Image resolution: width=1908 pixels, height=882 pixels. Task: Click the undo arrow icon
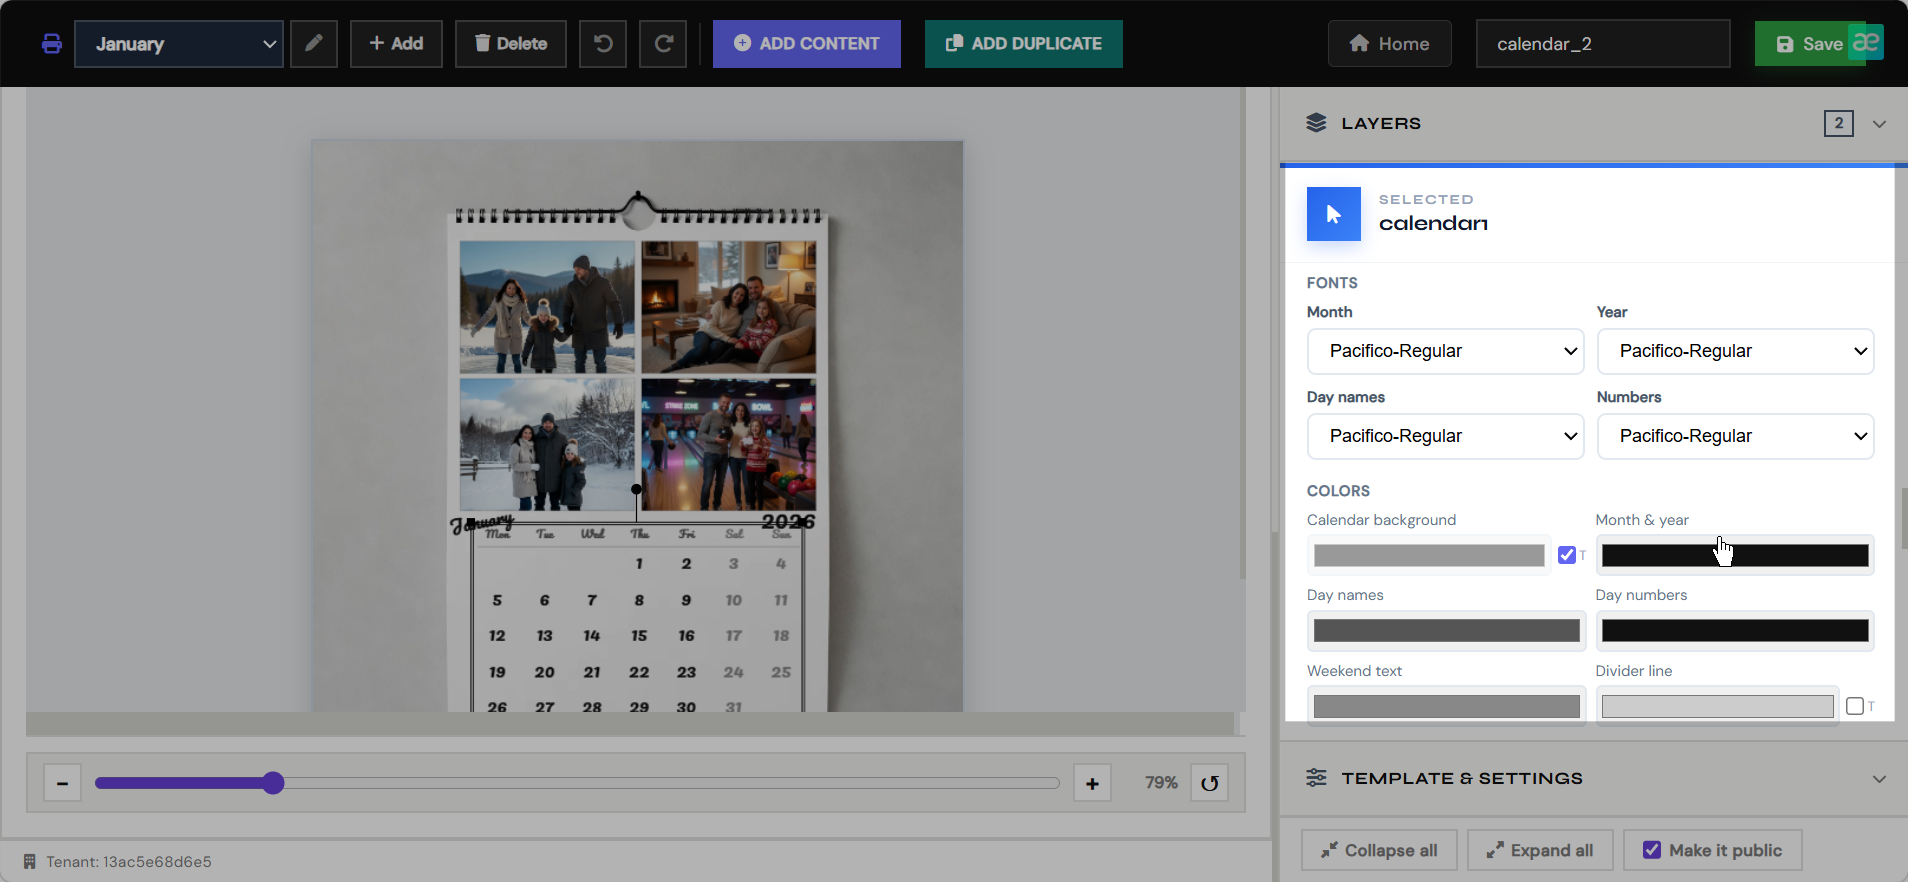tap(603, 44)
